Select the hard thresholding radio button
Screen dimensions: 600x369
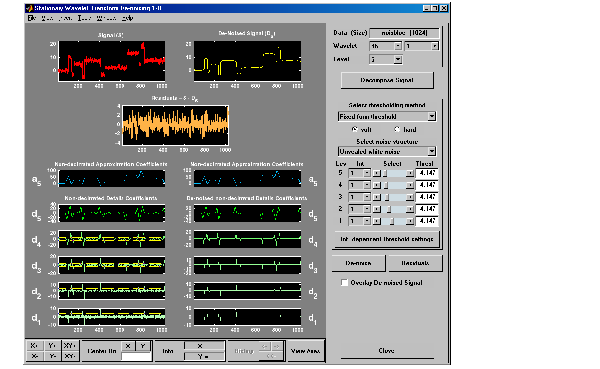tap(397, 129)
